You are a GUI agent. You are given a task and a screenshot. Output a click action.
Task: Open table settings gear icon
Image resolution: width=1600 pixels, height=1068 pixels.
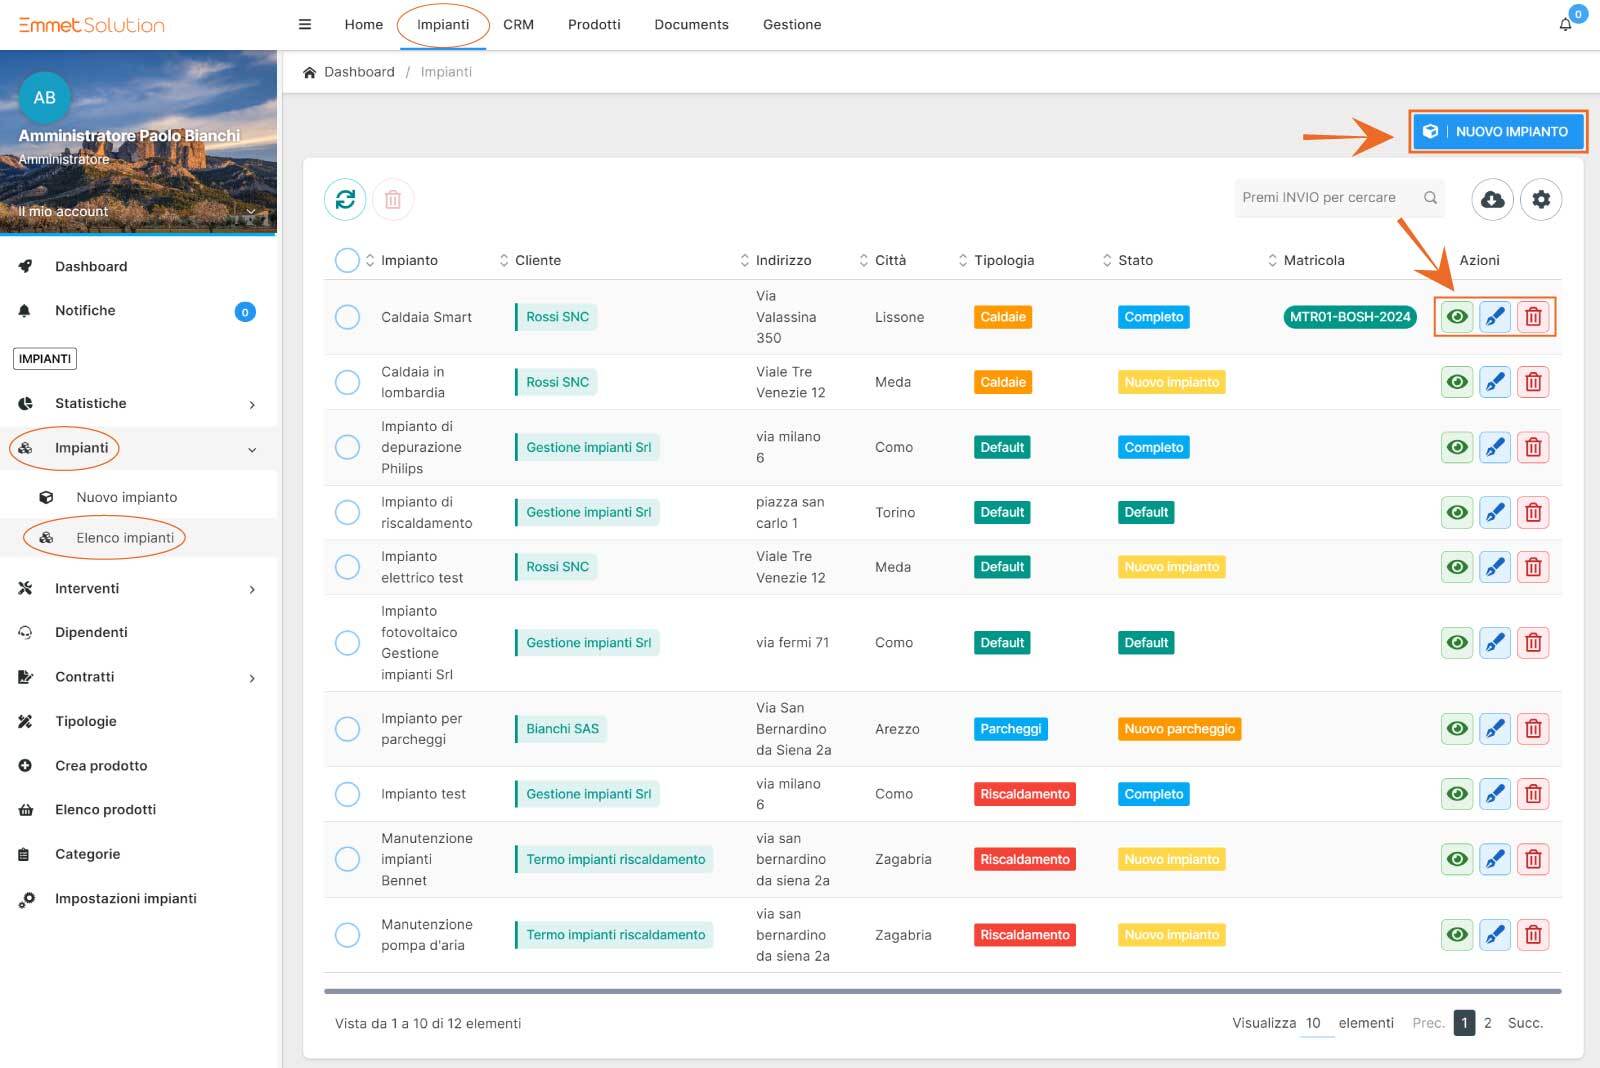pos(1541,199)
